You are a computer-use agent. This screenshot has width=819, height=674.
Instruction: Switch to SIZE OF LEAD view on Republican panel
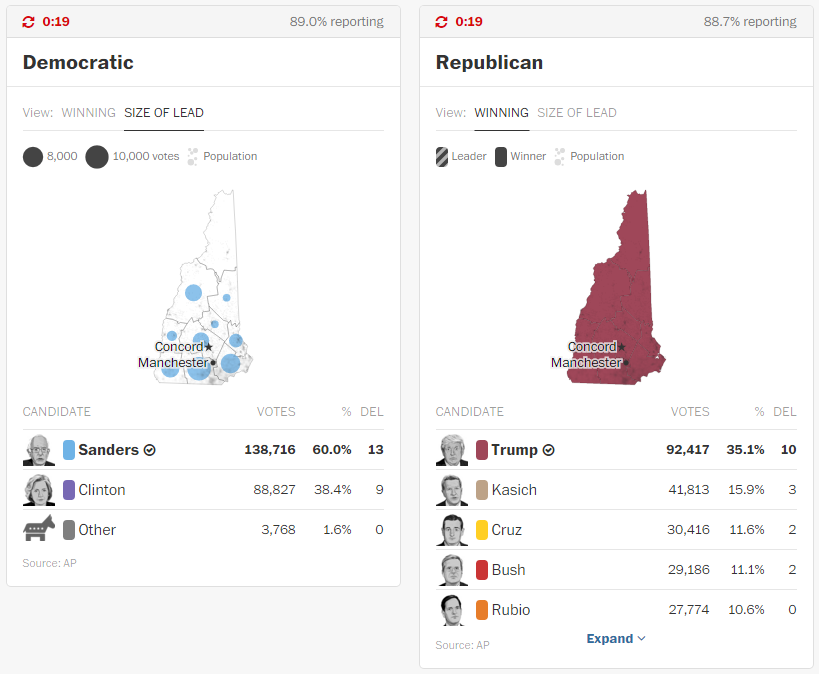(576, 113)
